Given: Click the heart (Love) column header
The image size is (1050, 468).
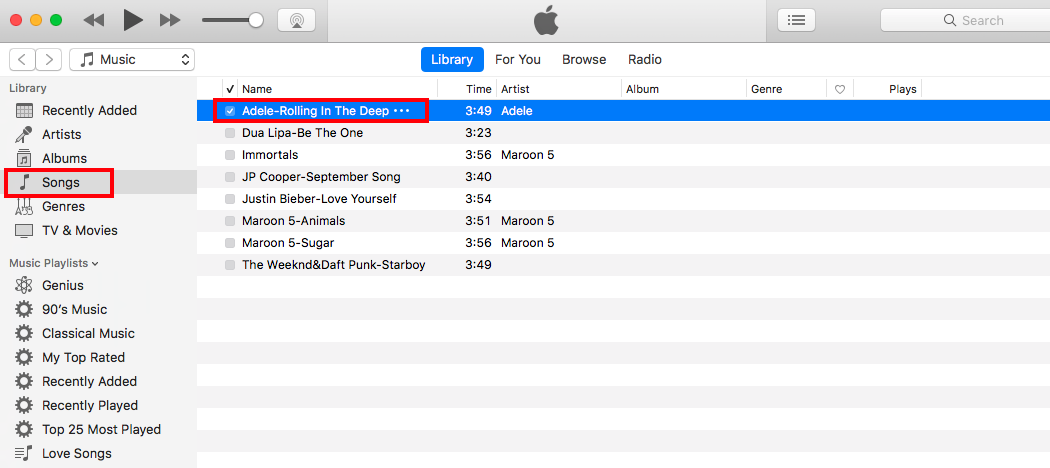Looking at the screenshot, I should (840, 89).
